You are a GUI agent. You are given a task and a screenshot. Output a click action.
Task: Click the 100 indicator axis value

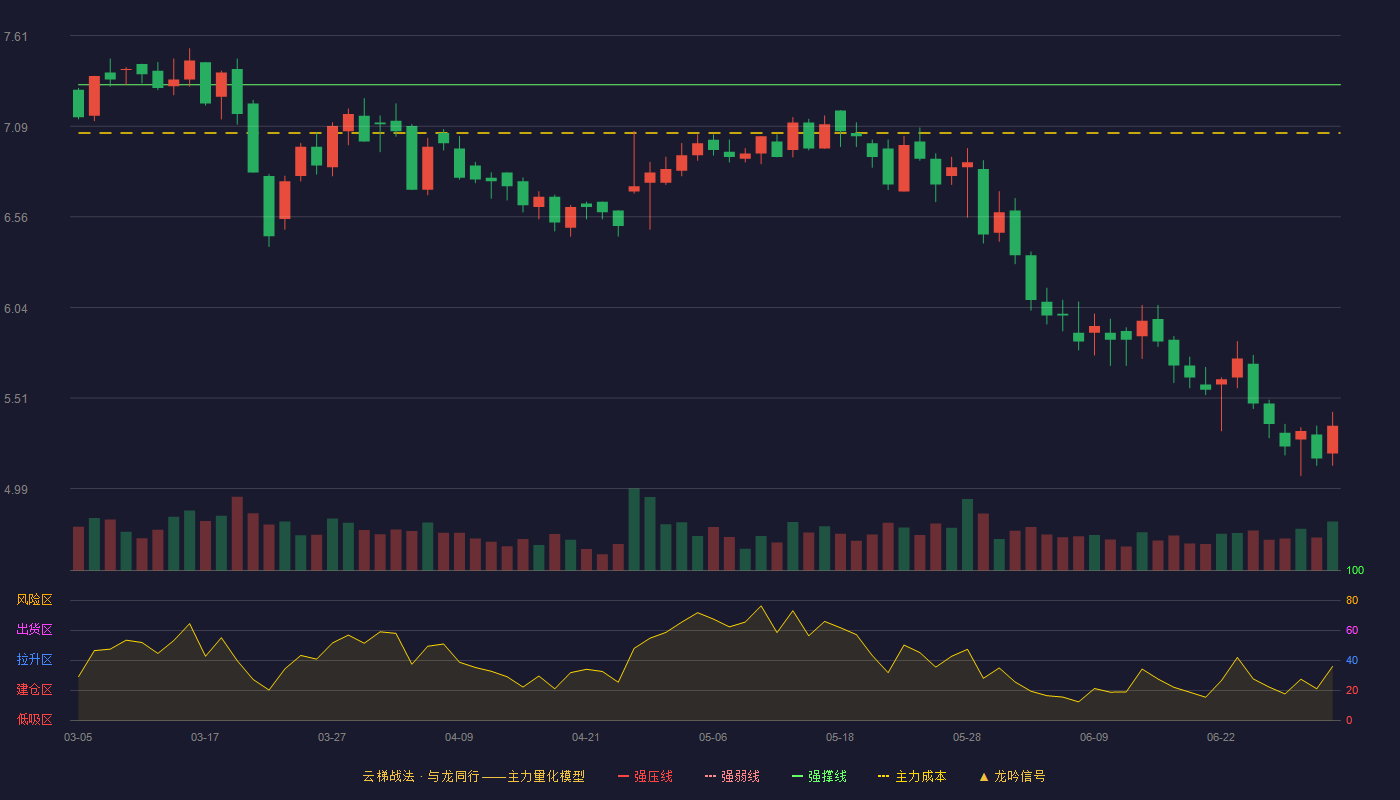click(1355, 571)
